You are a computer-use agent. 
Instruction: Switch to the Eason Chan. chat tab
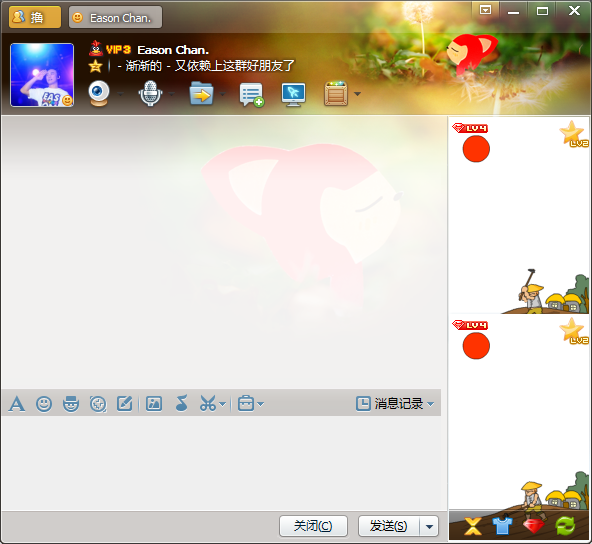[116, 17]
